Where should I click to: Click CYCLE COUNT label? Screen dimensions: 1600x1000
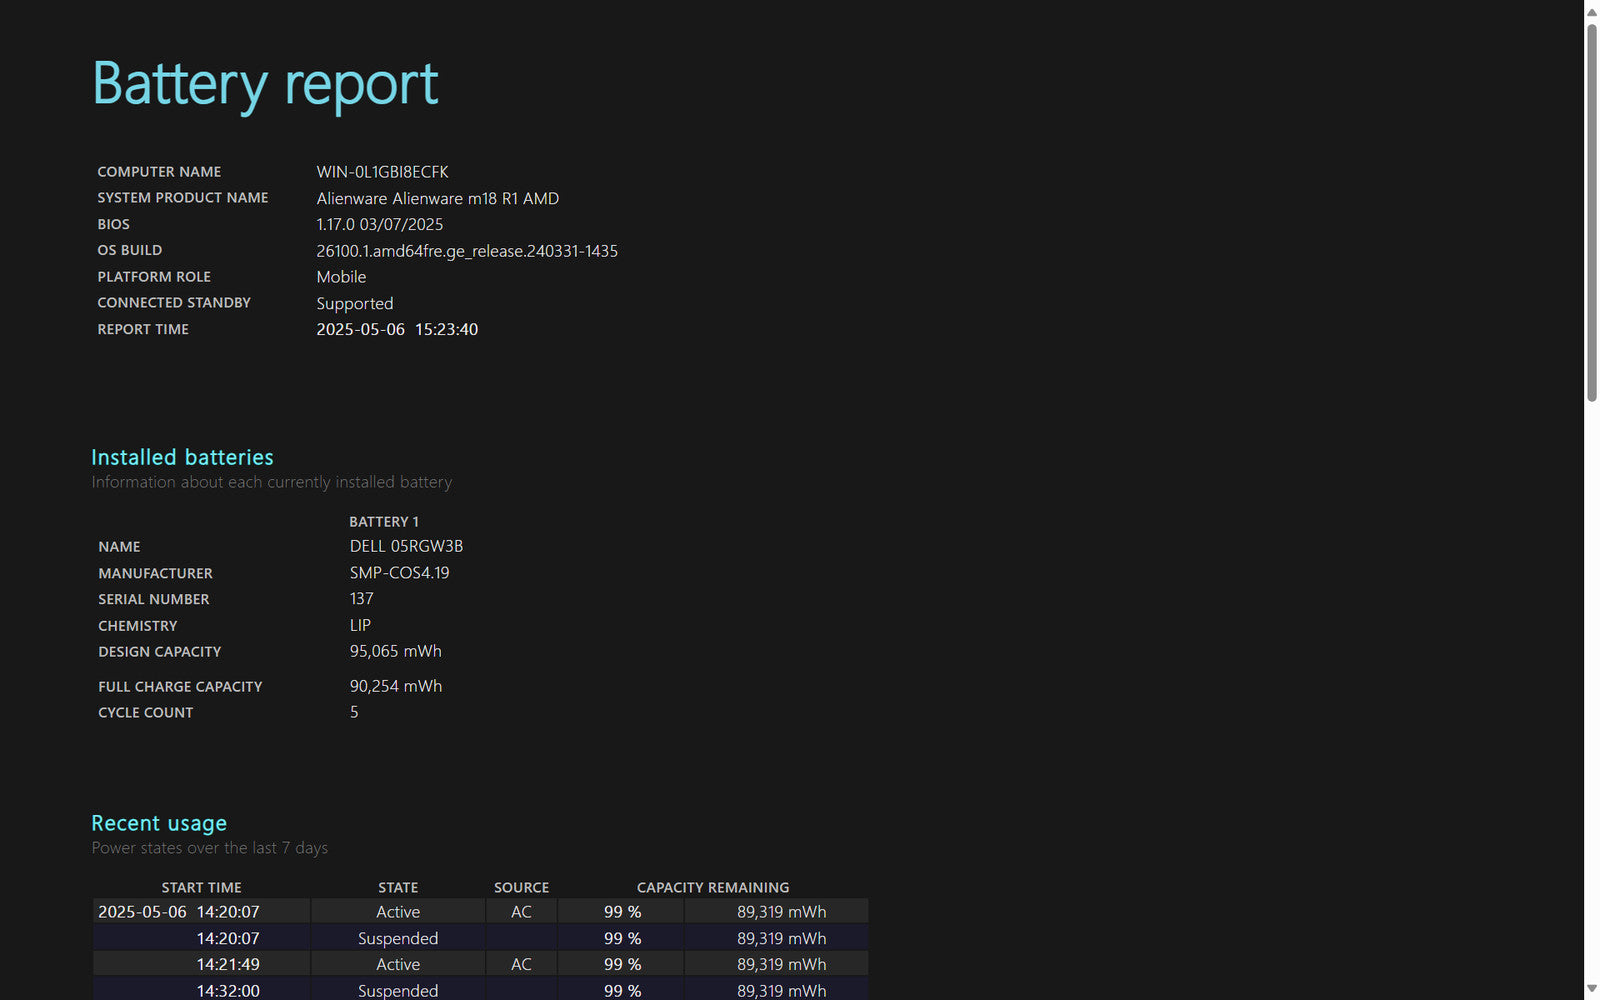click(146, 713)
